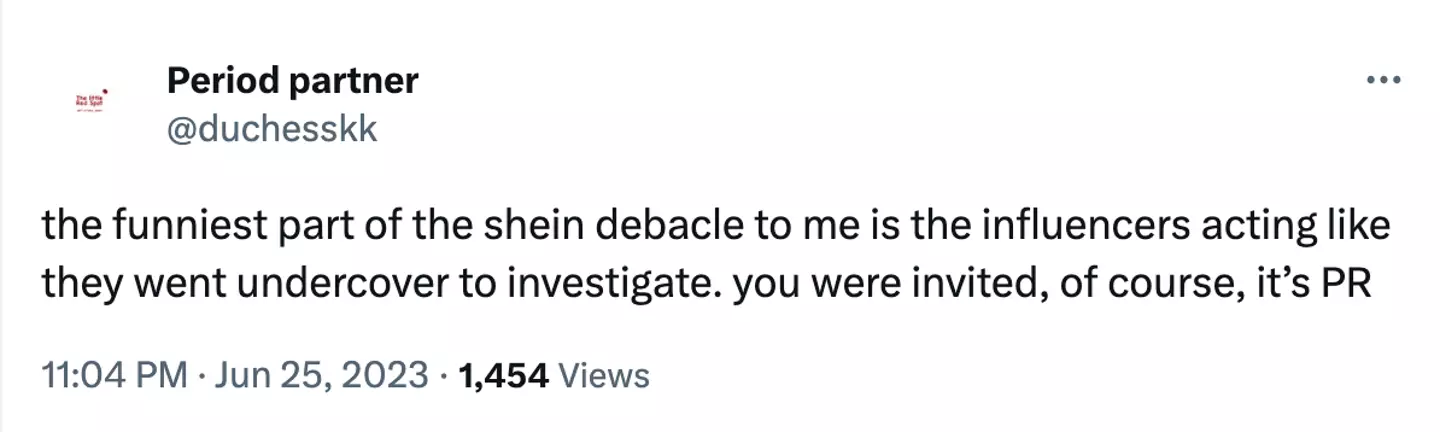
Task: Click the word "debacle" in the tweet
Action: (x=647, y=227)
